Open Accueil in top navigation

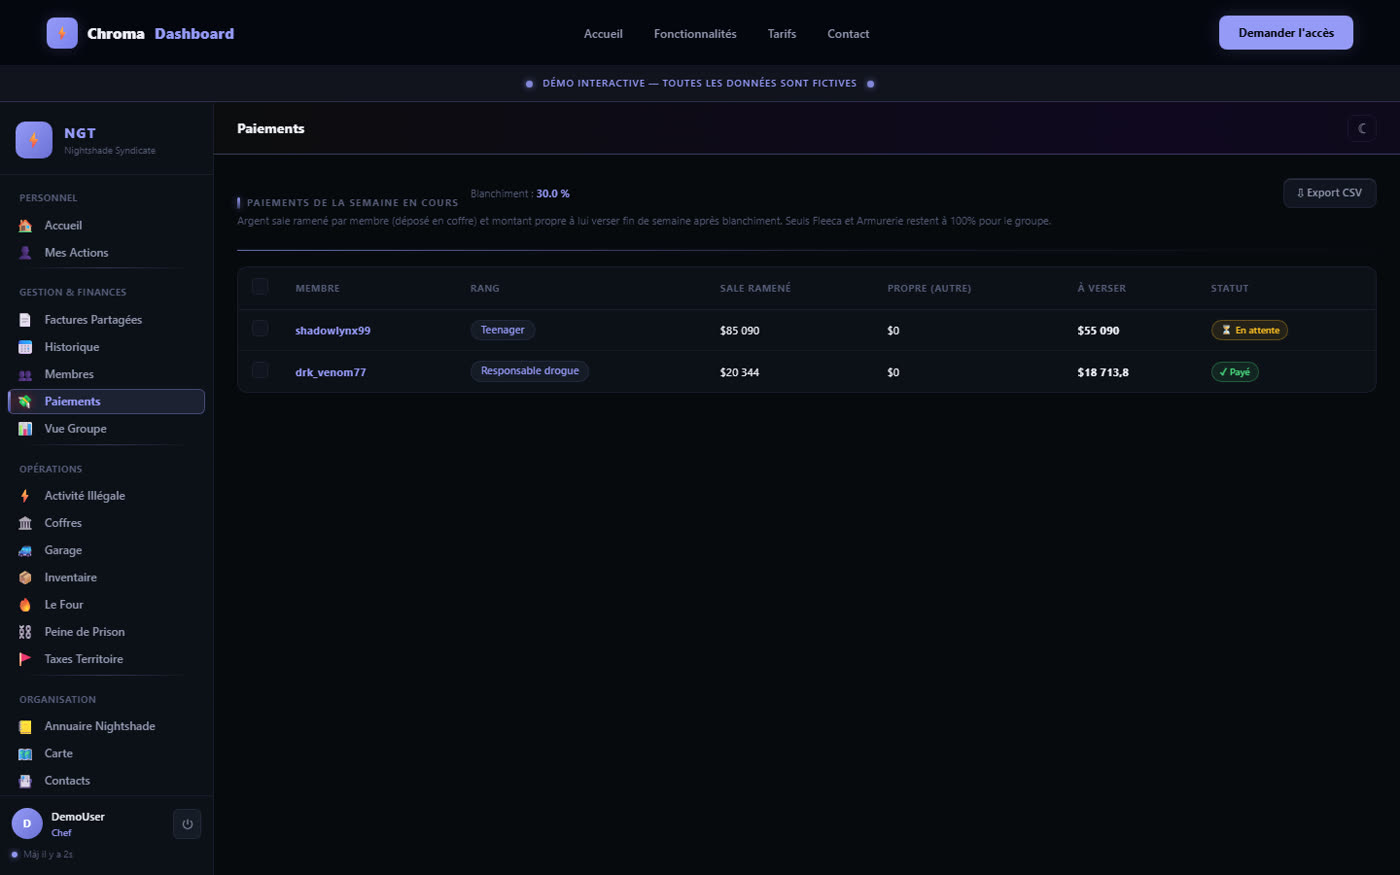point(603,34)
